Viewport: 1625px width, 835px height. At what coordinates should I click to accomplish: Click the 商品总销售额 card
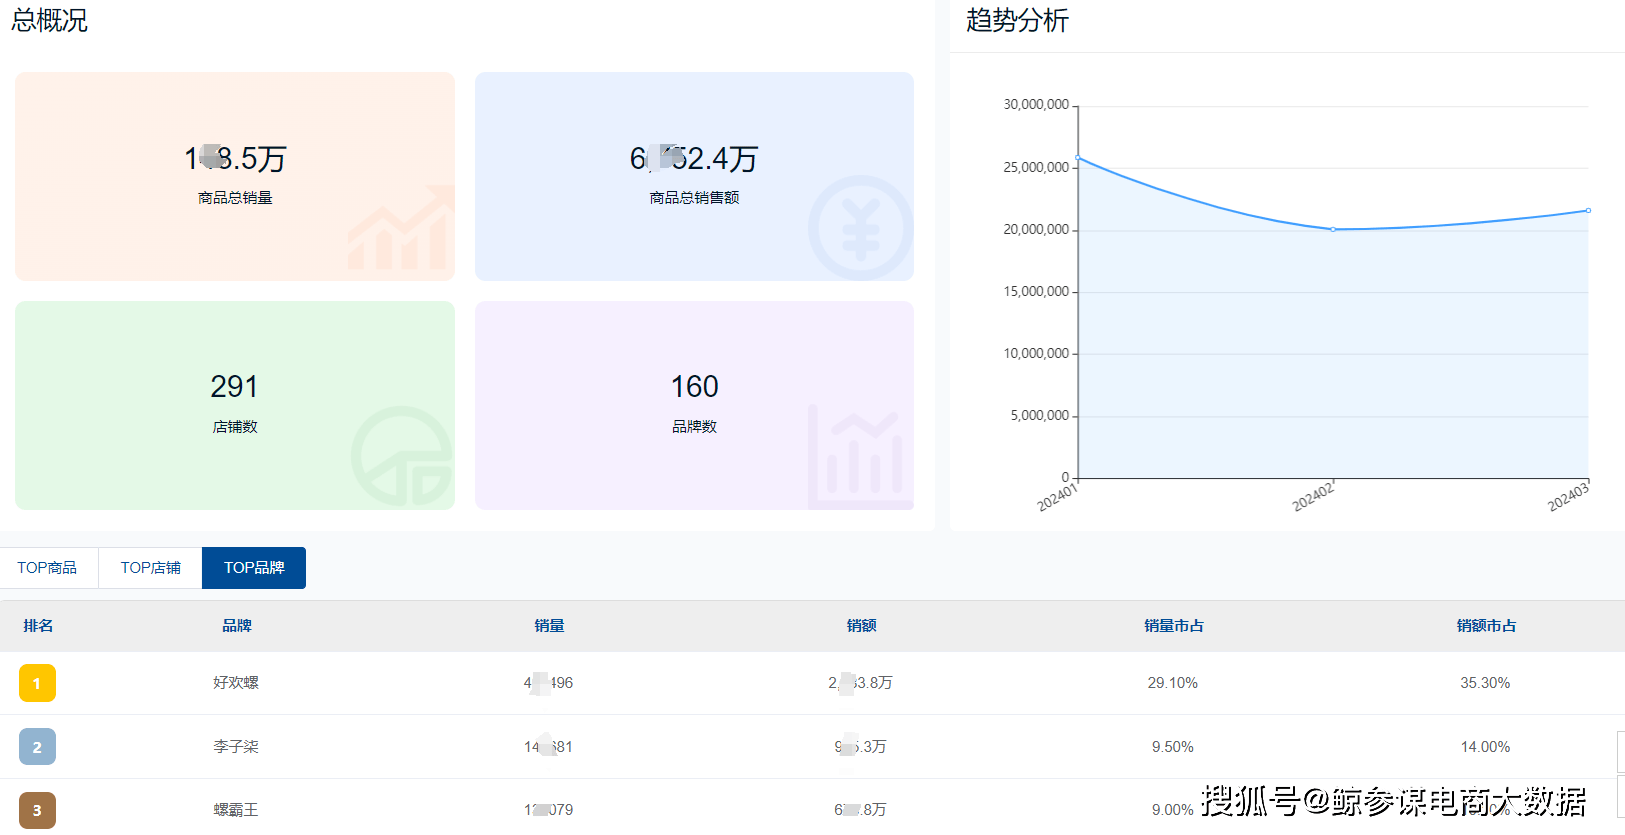pyautogui.click(x=694, y=176)
